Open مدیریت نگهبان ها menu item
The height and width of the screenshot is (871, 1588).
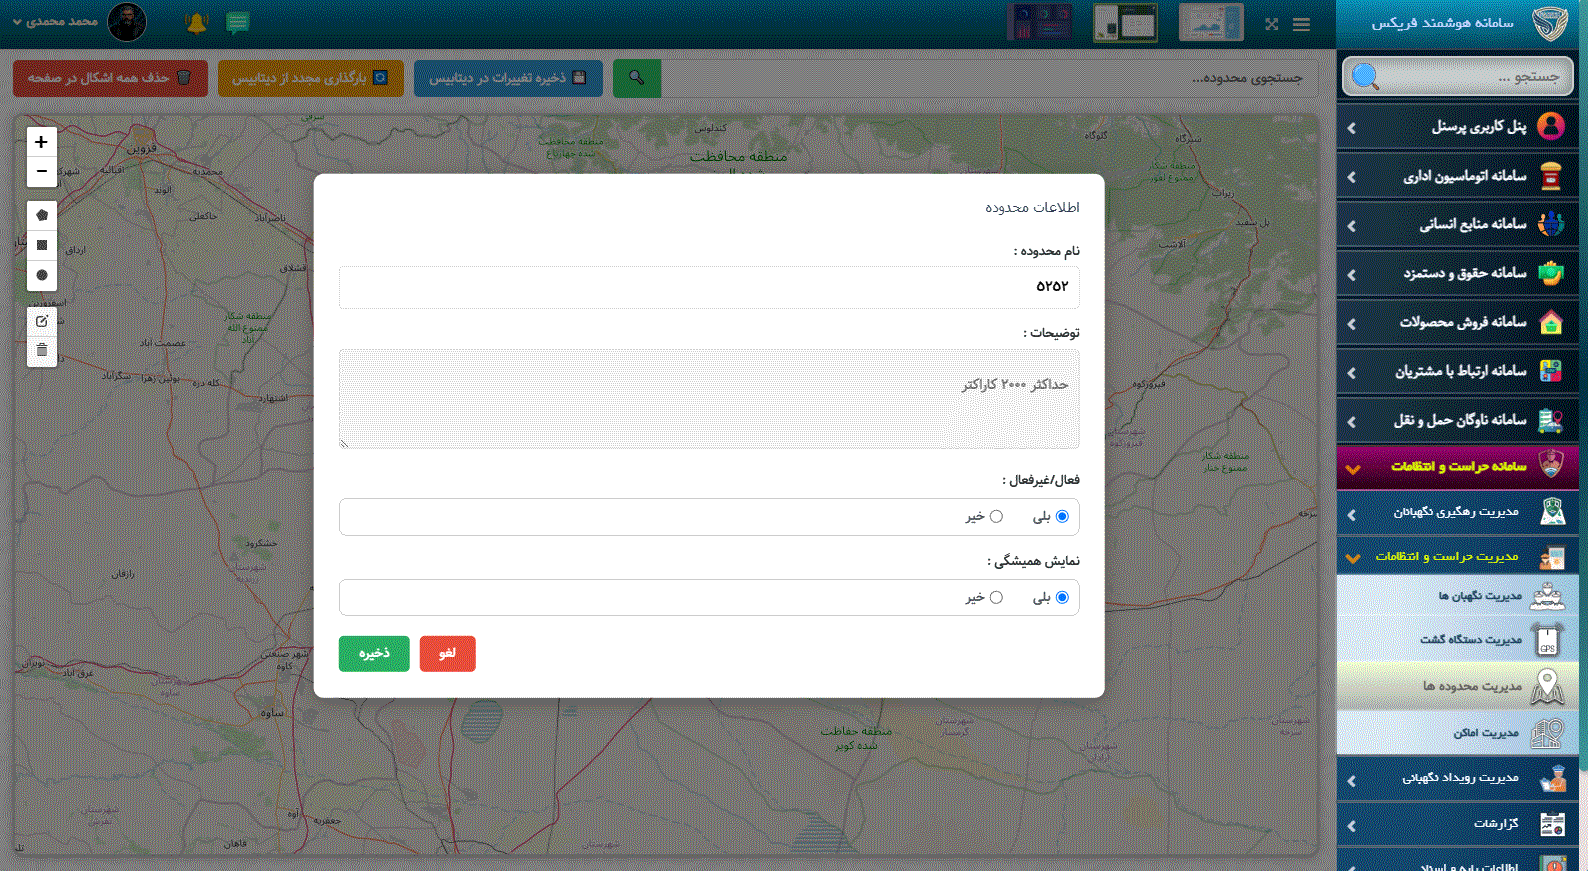click(x=1479, y=596)
